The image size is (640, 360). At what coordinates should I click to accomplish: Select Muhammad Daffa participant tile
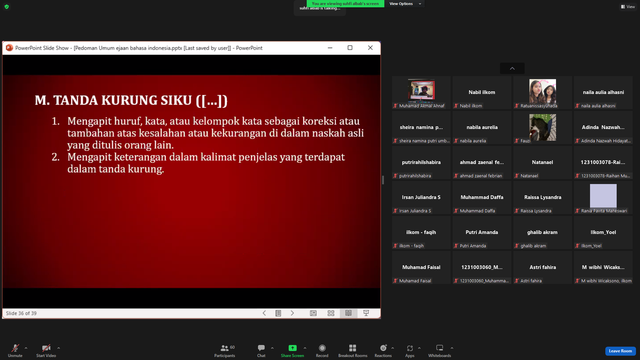pyautogui.click(x=482, y=198)
